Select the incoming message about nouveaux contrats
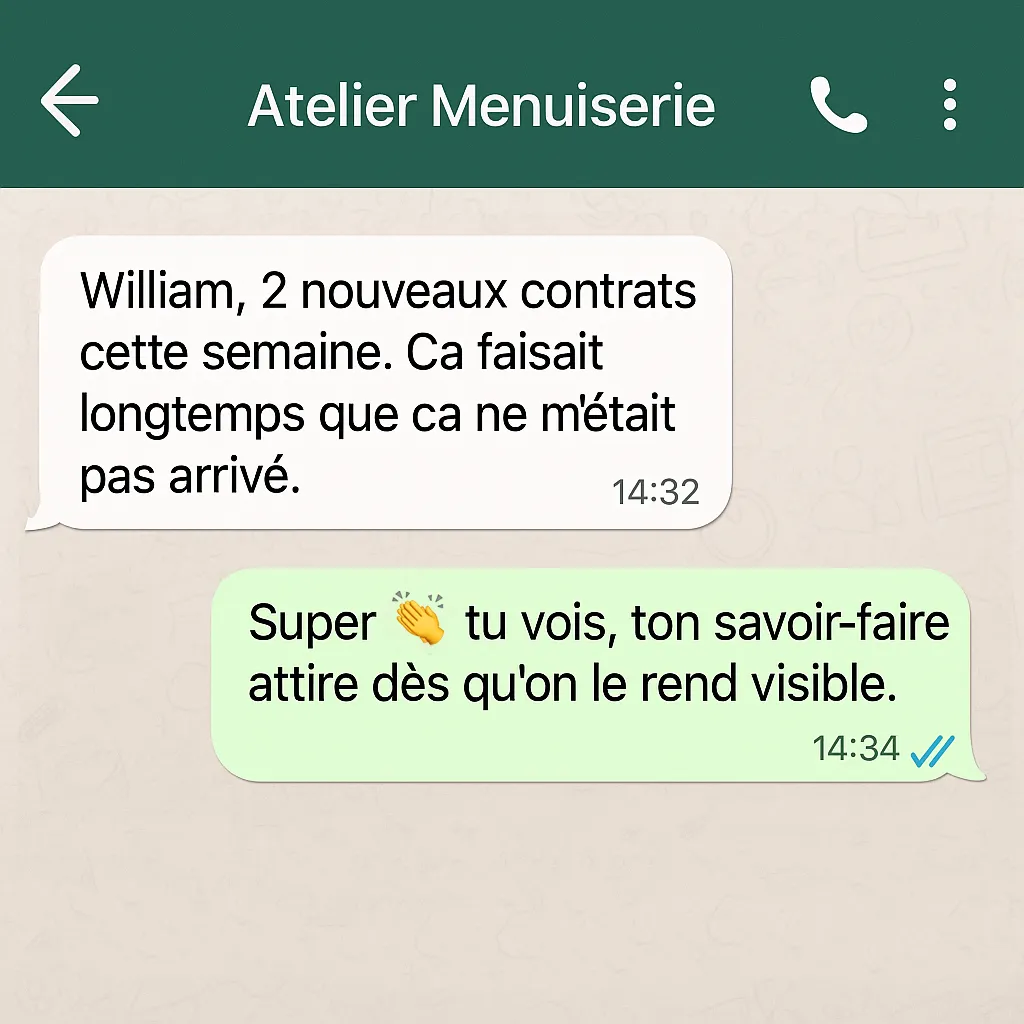This screenshot has height=1024, width=1024. [x=385, y=383]
